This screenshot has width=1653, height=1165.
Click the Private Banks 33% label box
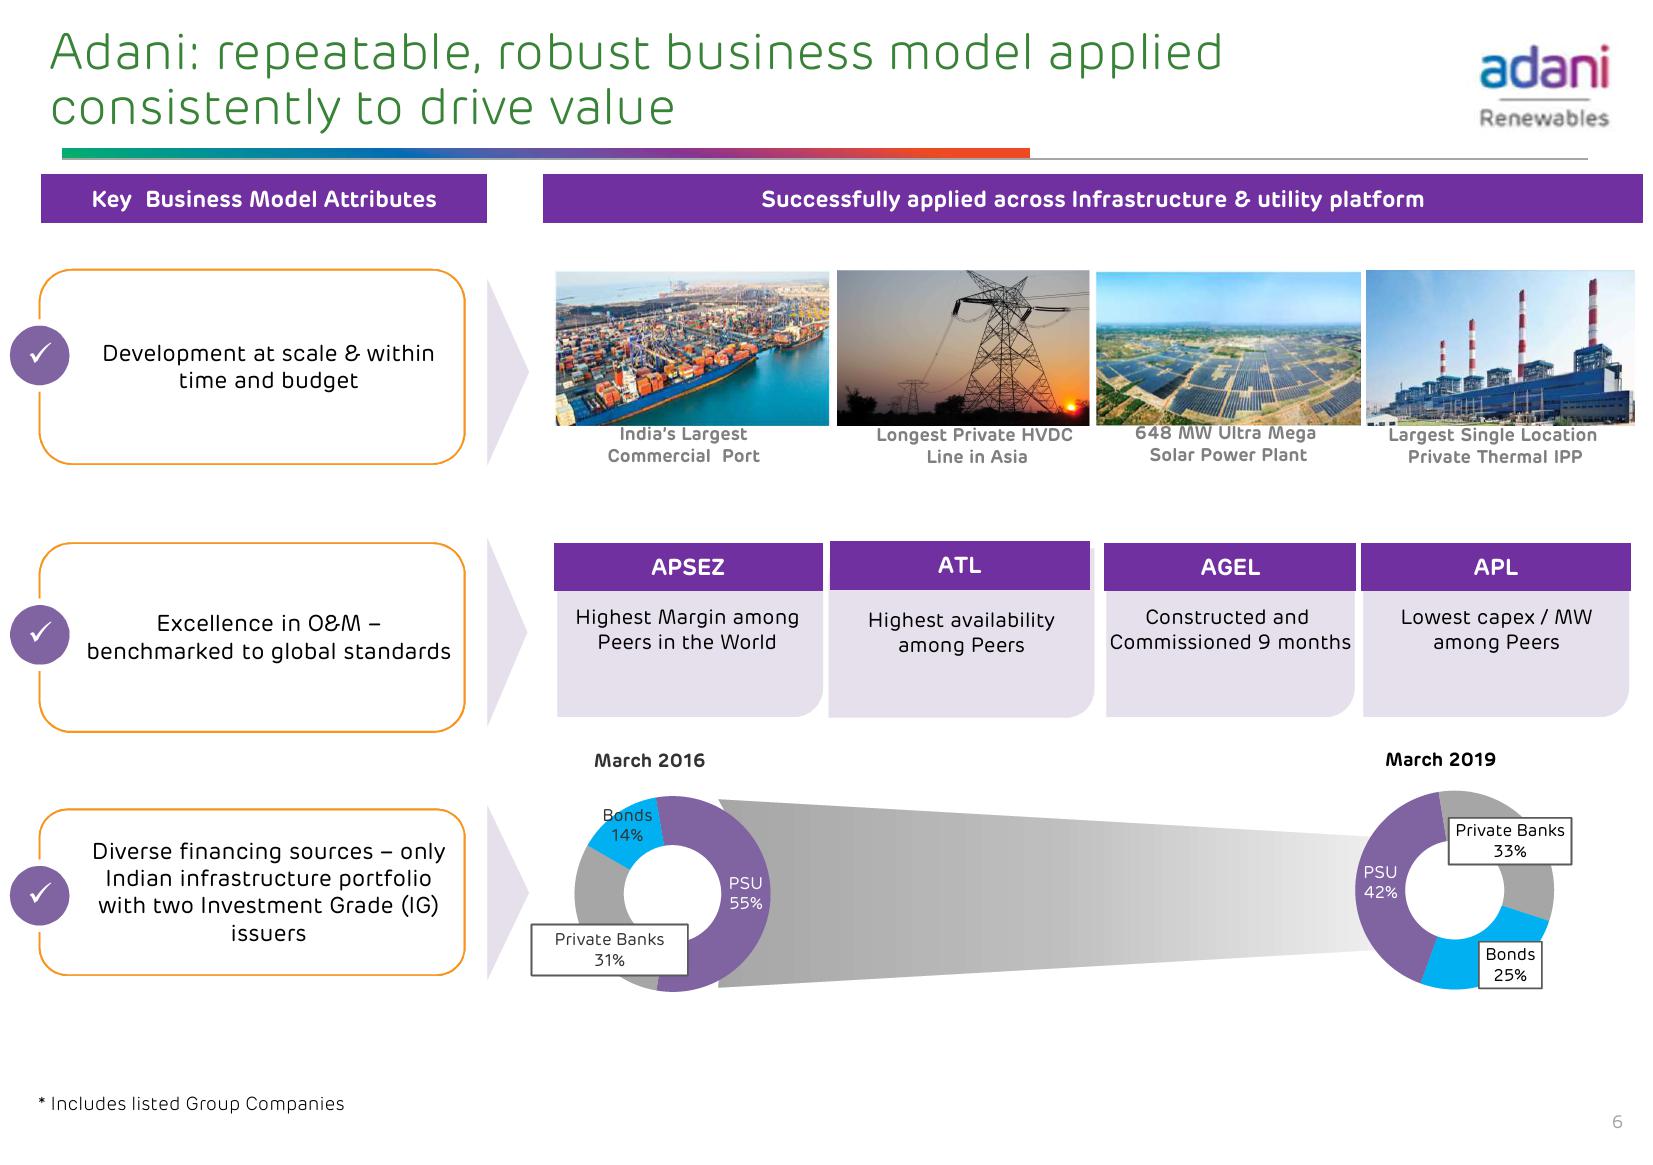tap(1510, 841)
